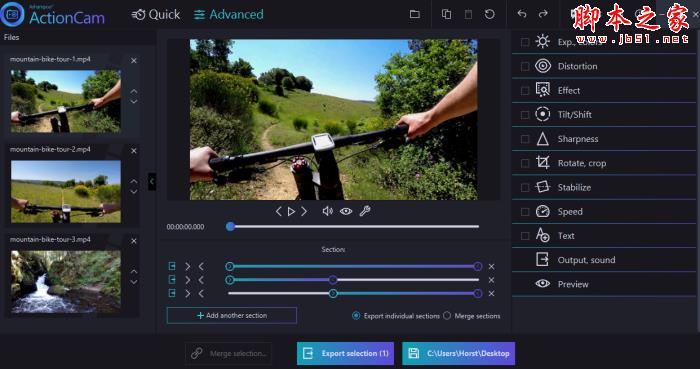Screen dimensions: 700x369
Task: Move mountain-bike-tour-2.mp4 down in list
Action: click(134, 192)
